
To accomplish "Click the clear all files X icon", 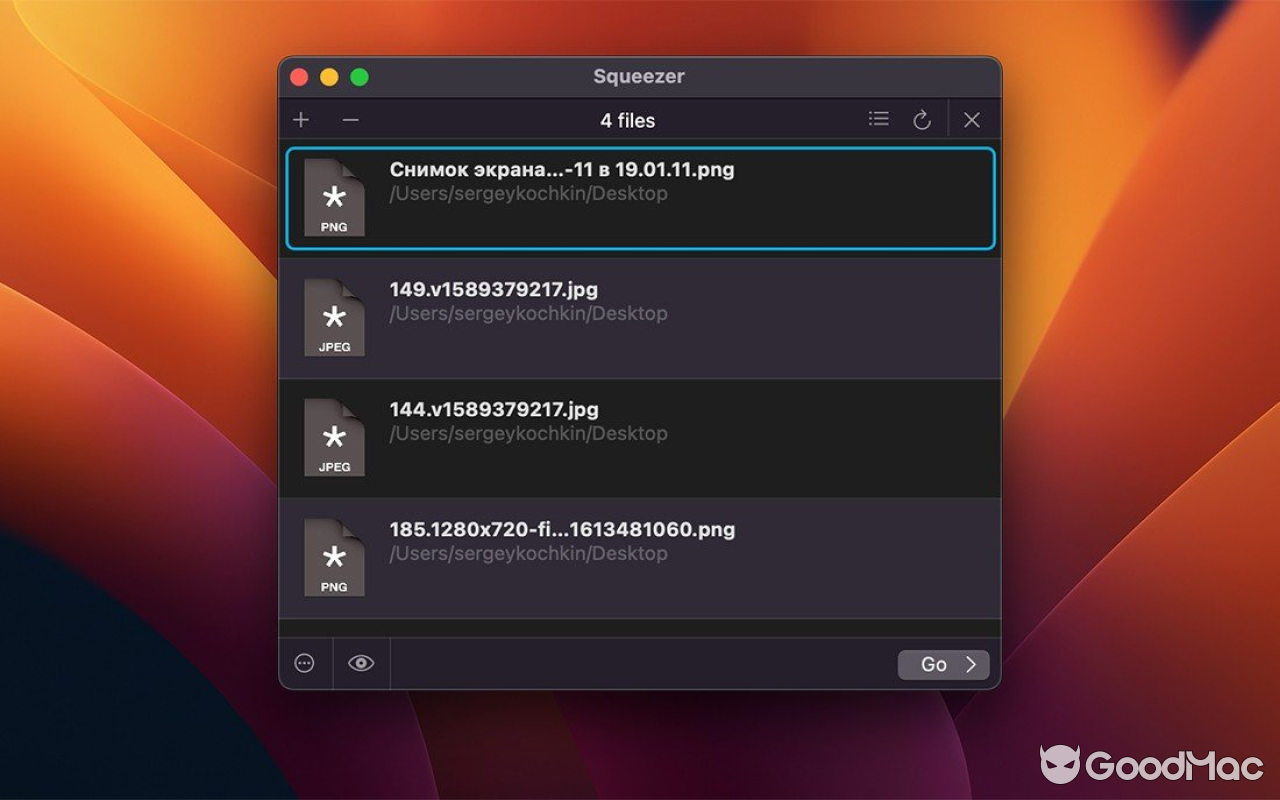I will (971, 119).
